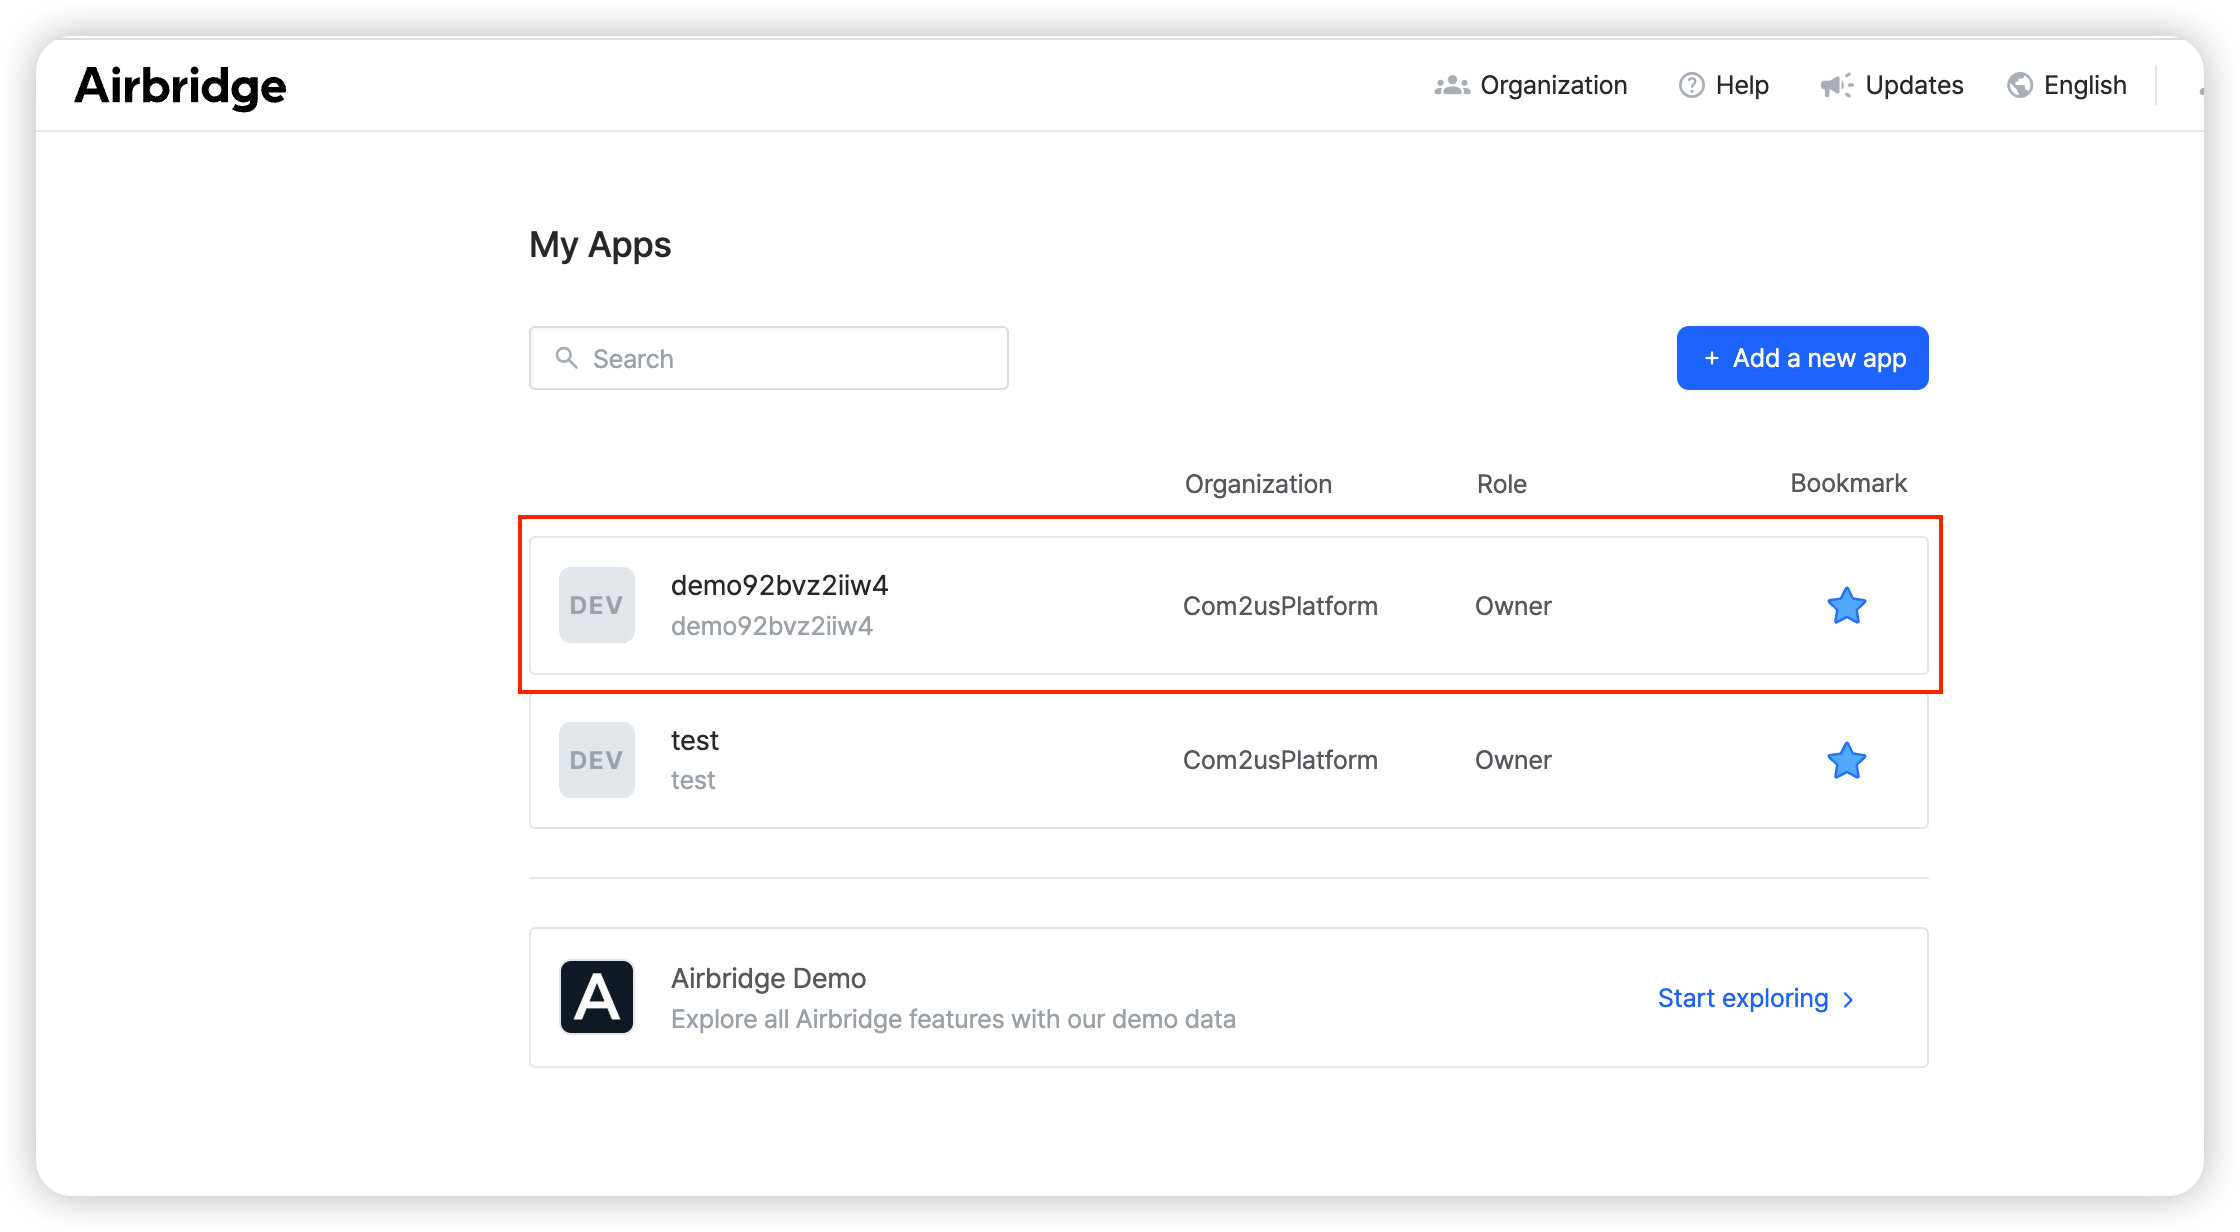Click the Updates megaphone icon
The width and height of the screenshot is (2240, 1232).
point(1837,86)
